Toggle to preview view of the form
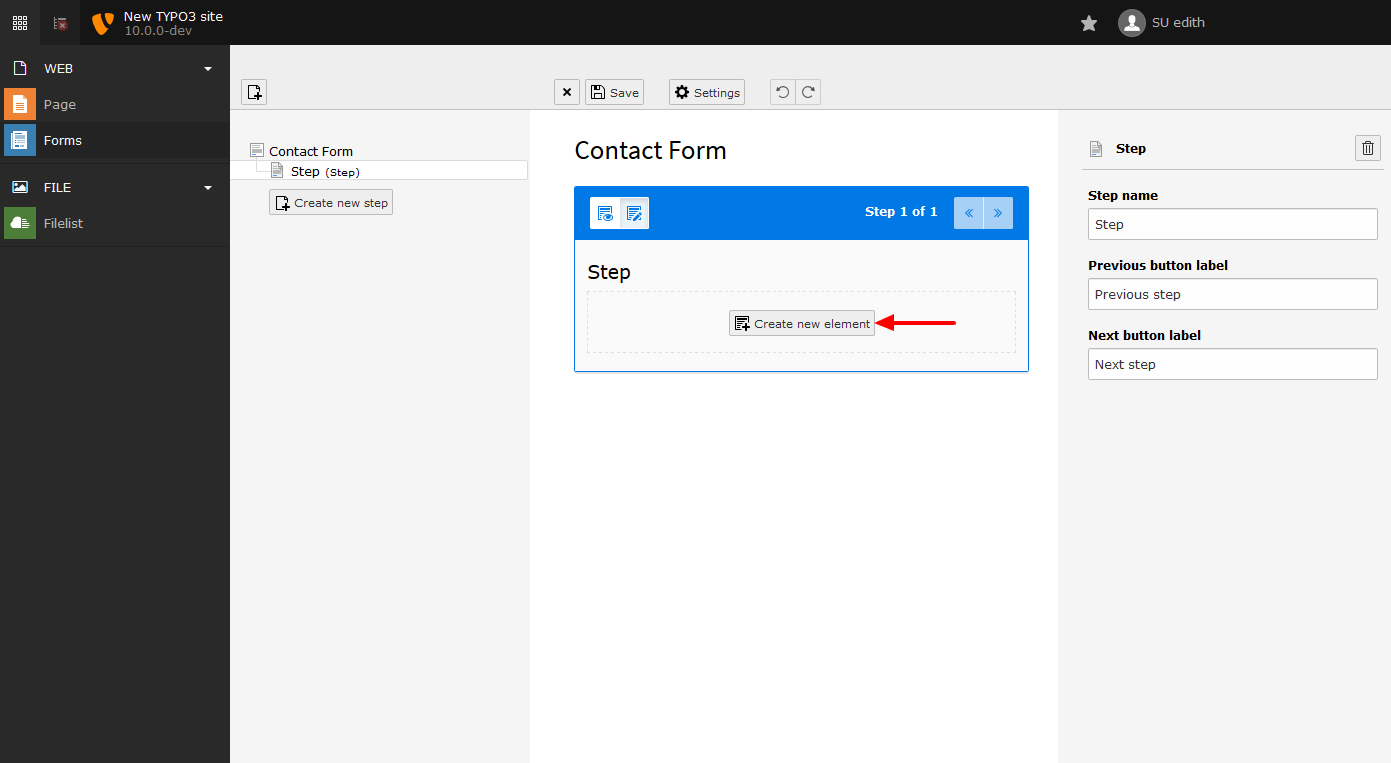 pyautogui.click(x=605, y=213)
